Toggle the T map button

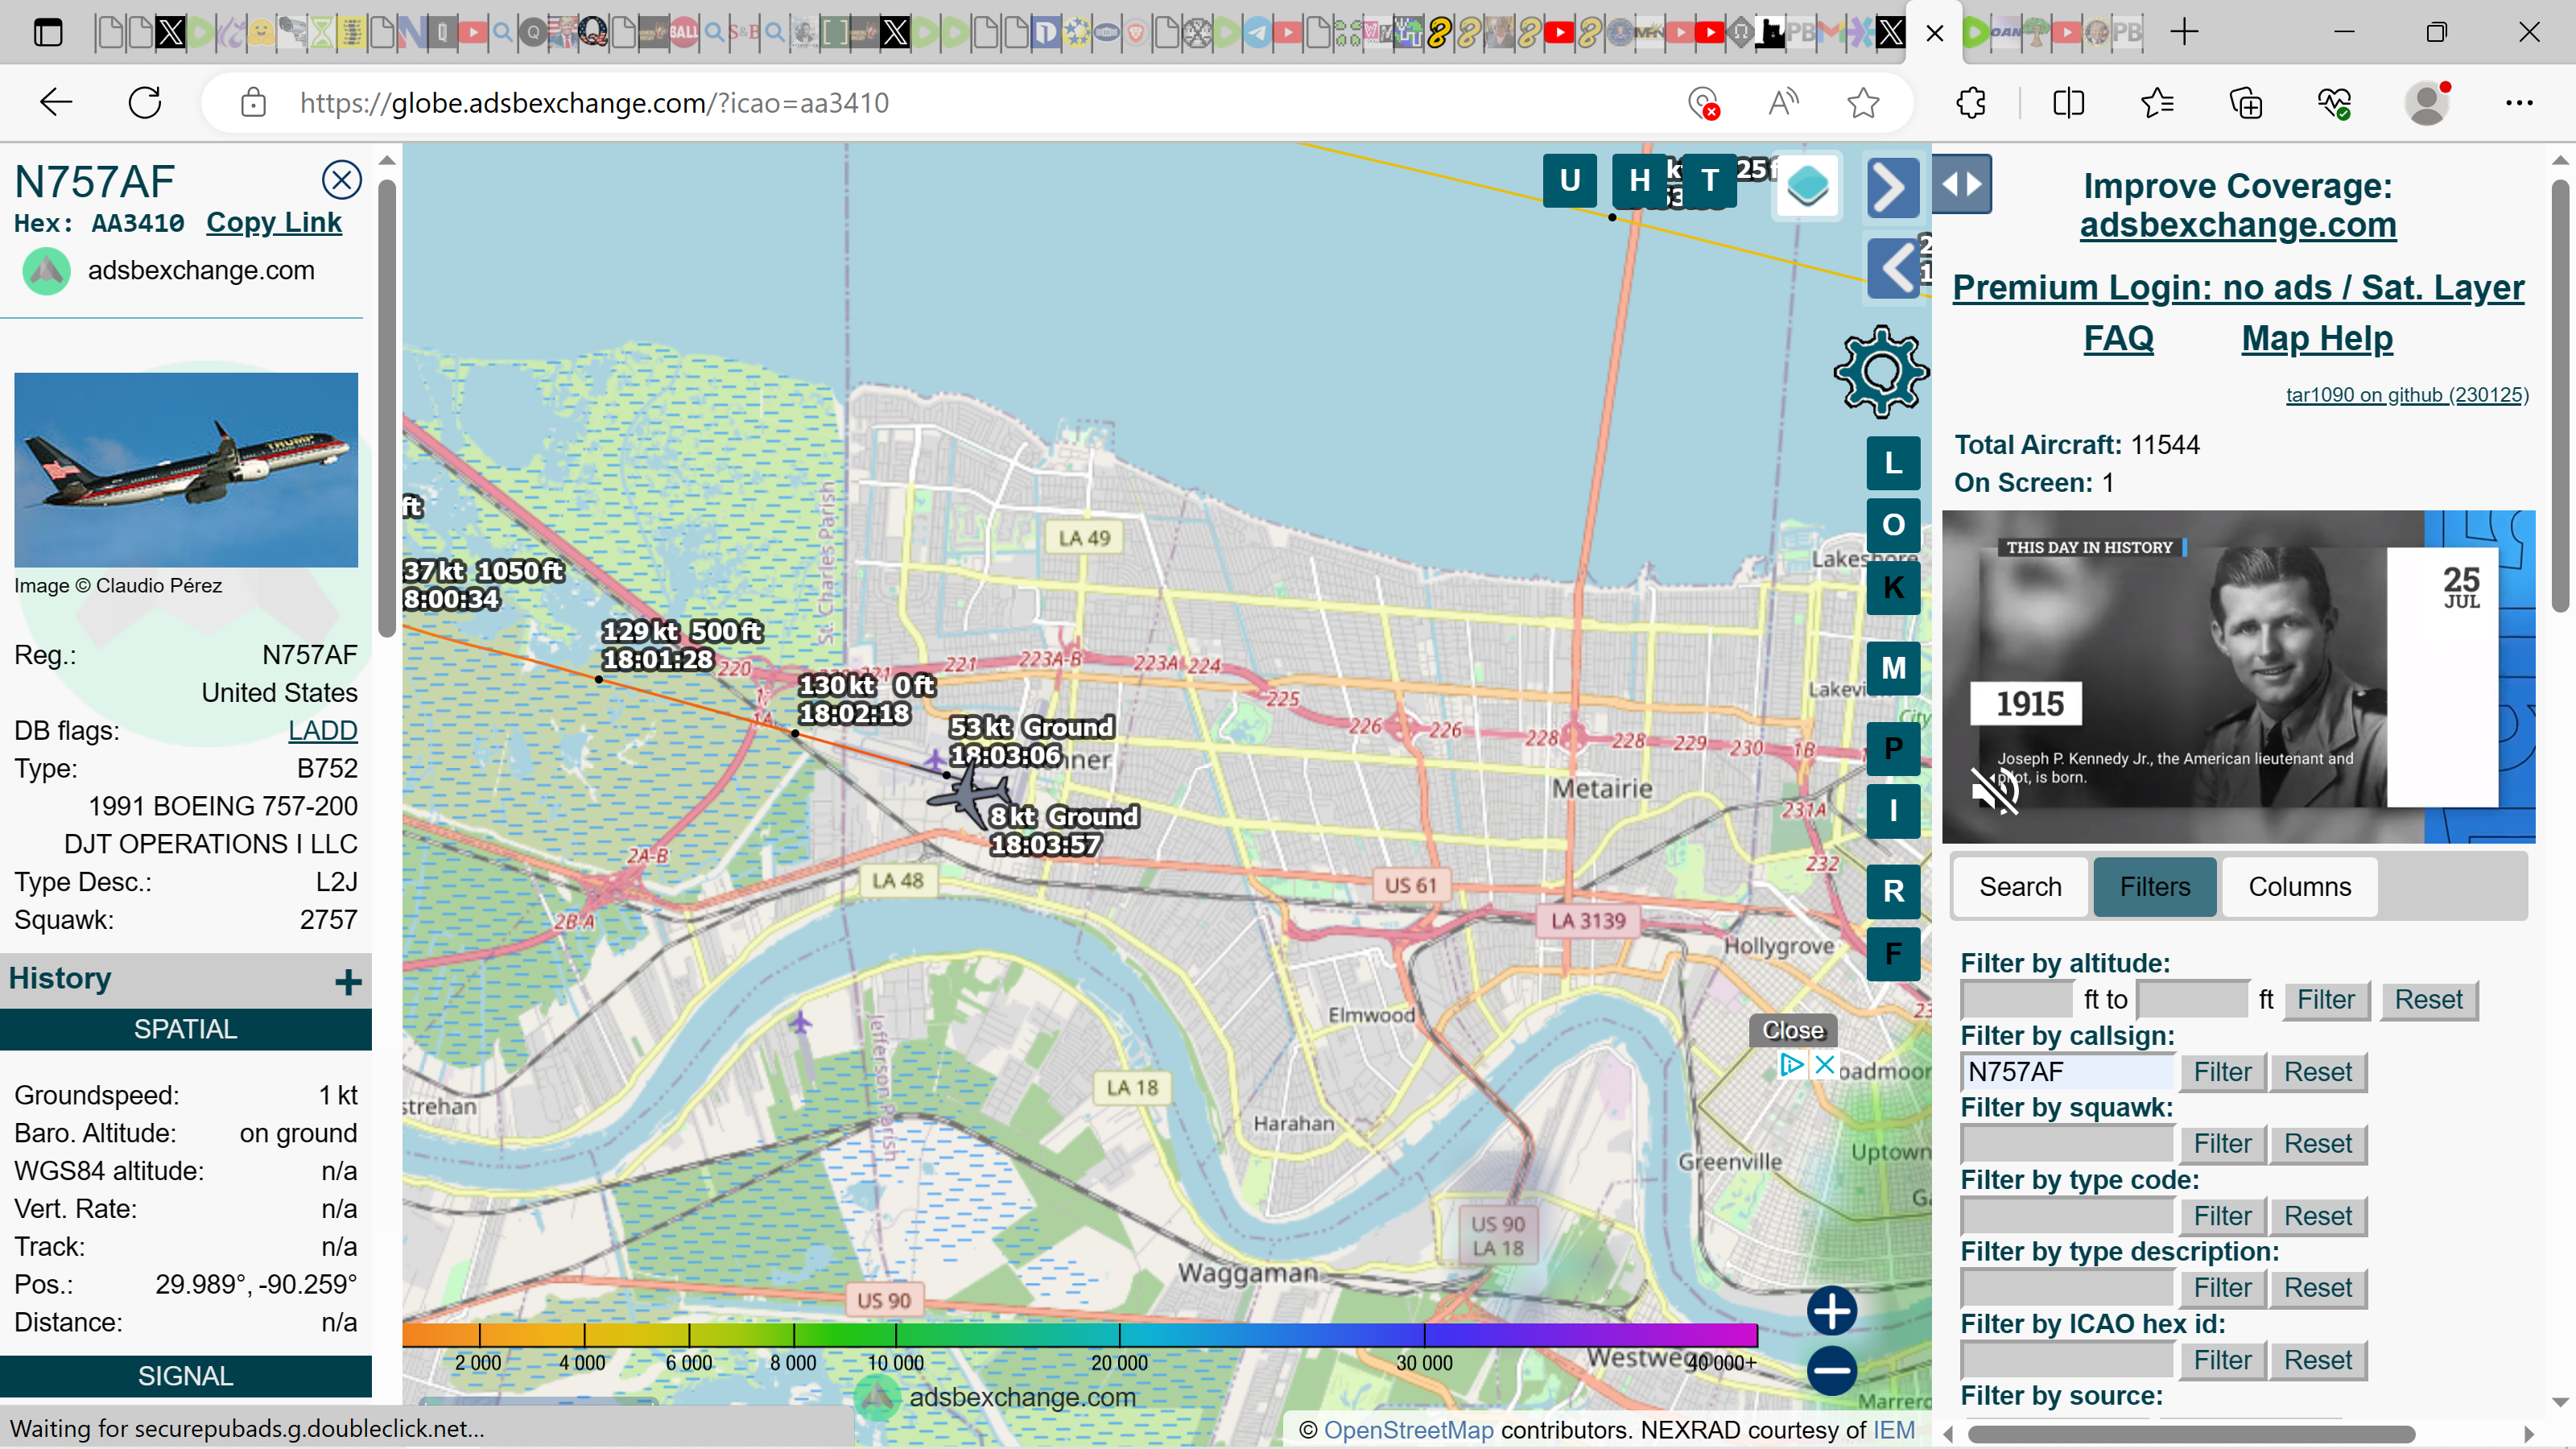pyautogui.click(x=1710, y=180)
